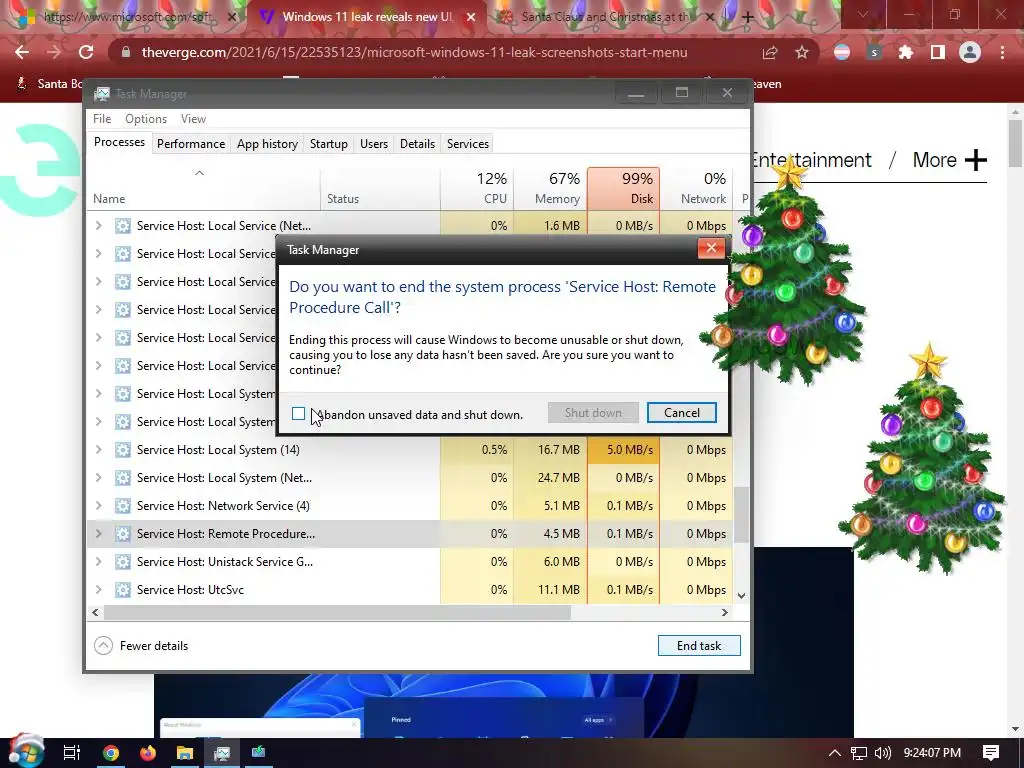Screen dimensions: 1024x768
Task: Click the Cancel button in the dialog
Action: click(x=681, y=413)
